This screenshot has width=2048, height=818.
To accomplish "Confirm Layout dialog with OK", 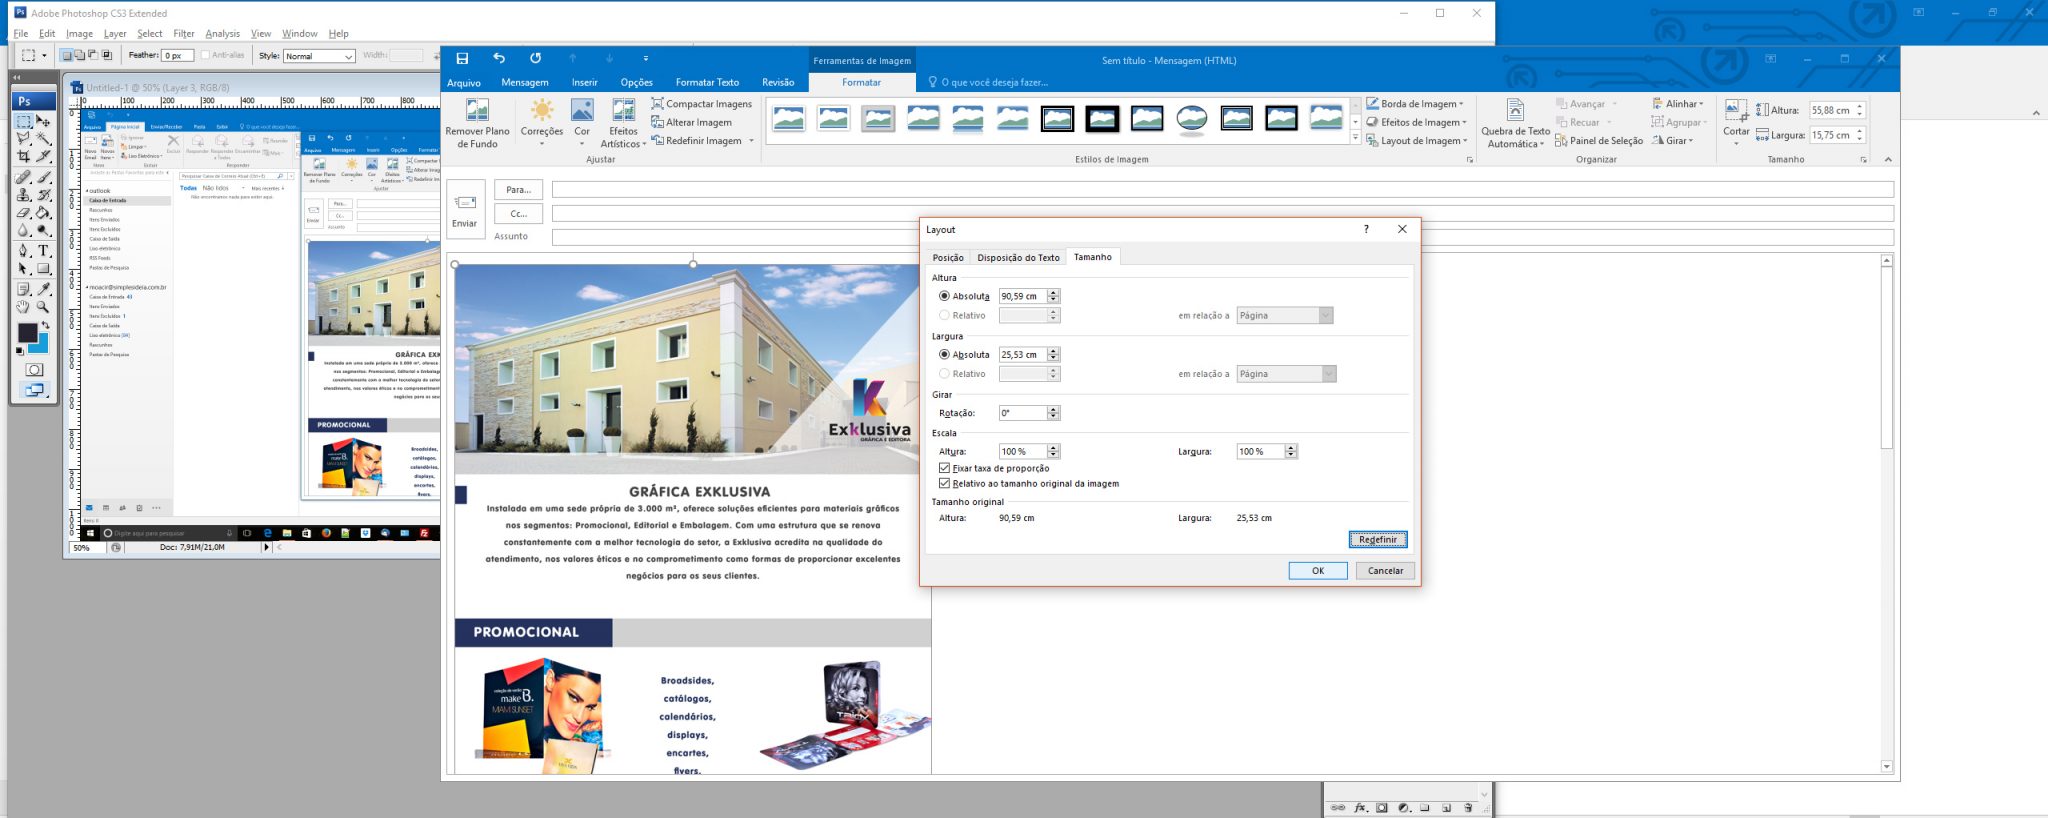I will pos(1318,571).
